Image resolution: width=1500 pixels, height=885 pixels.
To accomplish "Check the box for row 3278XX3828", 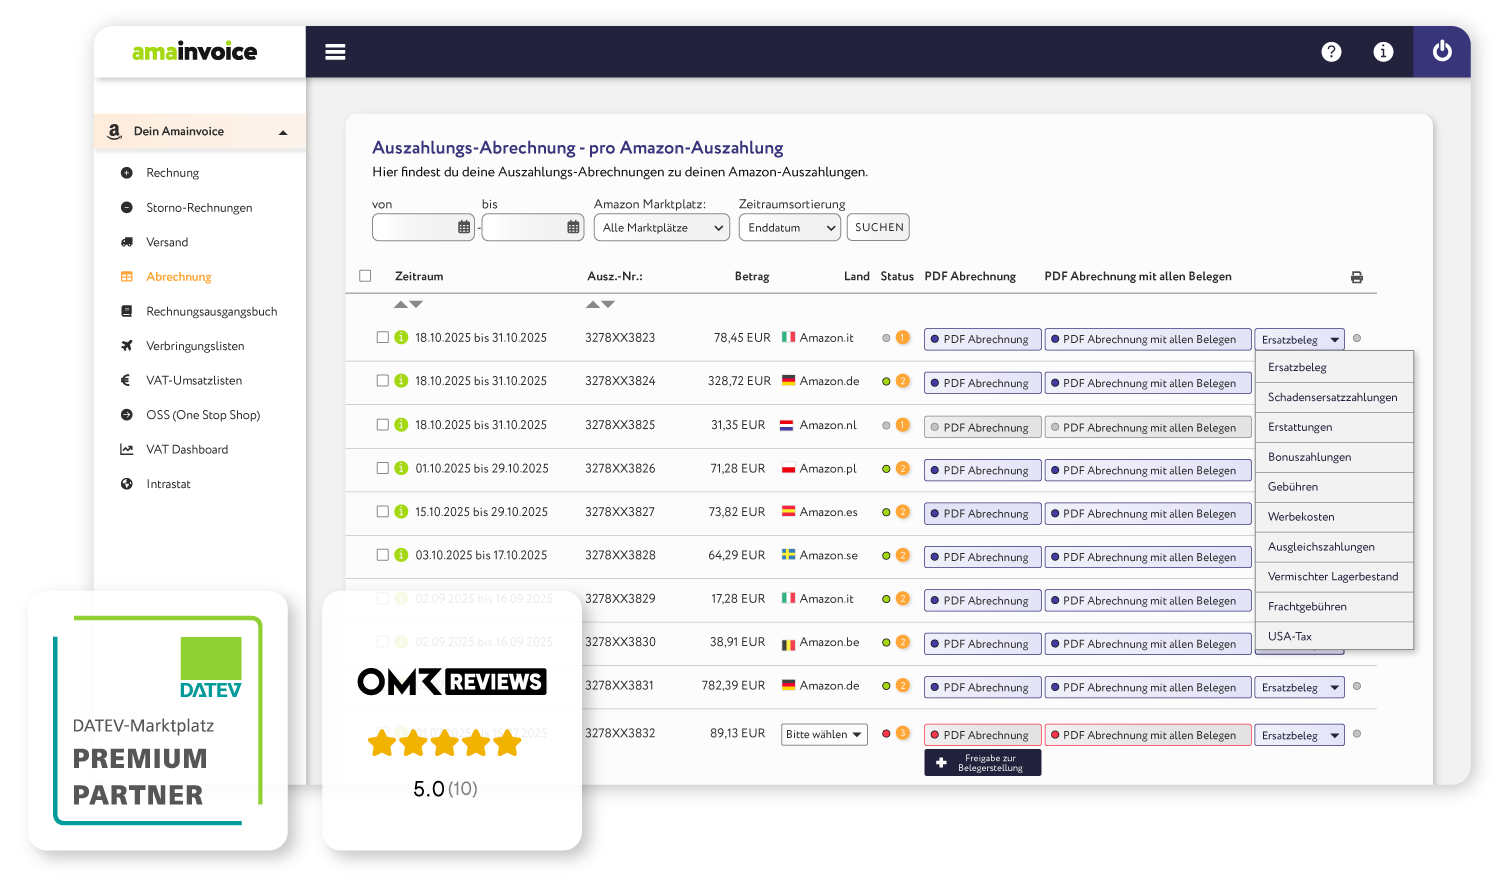I will [x=382, y=555].
